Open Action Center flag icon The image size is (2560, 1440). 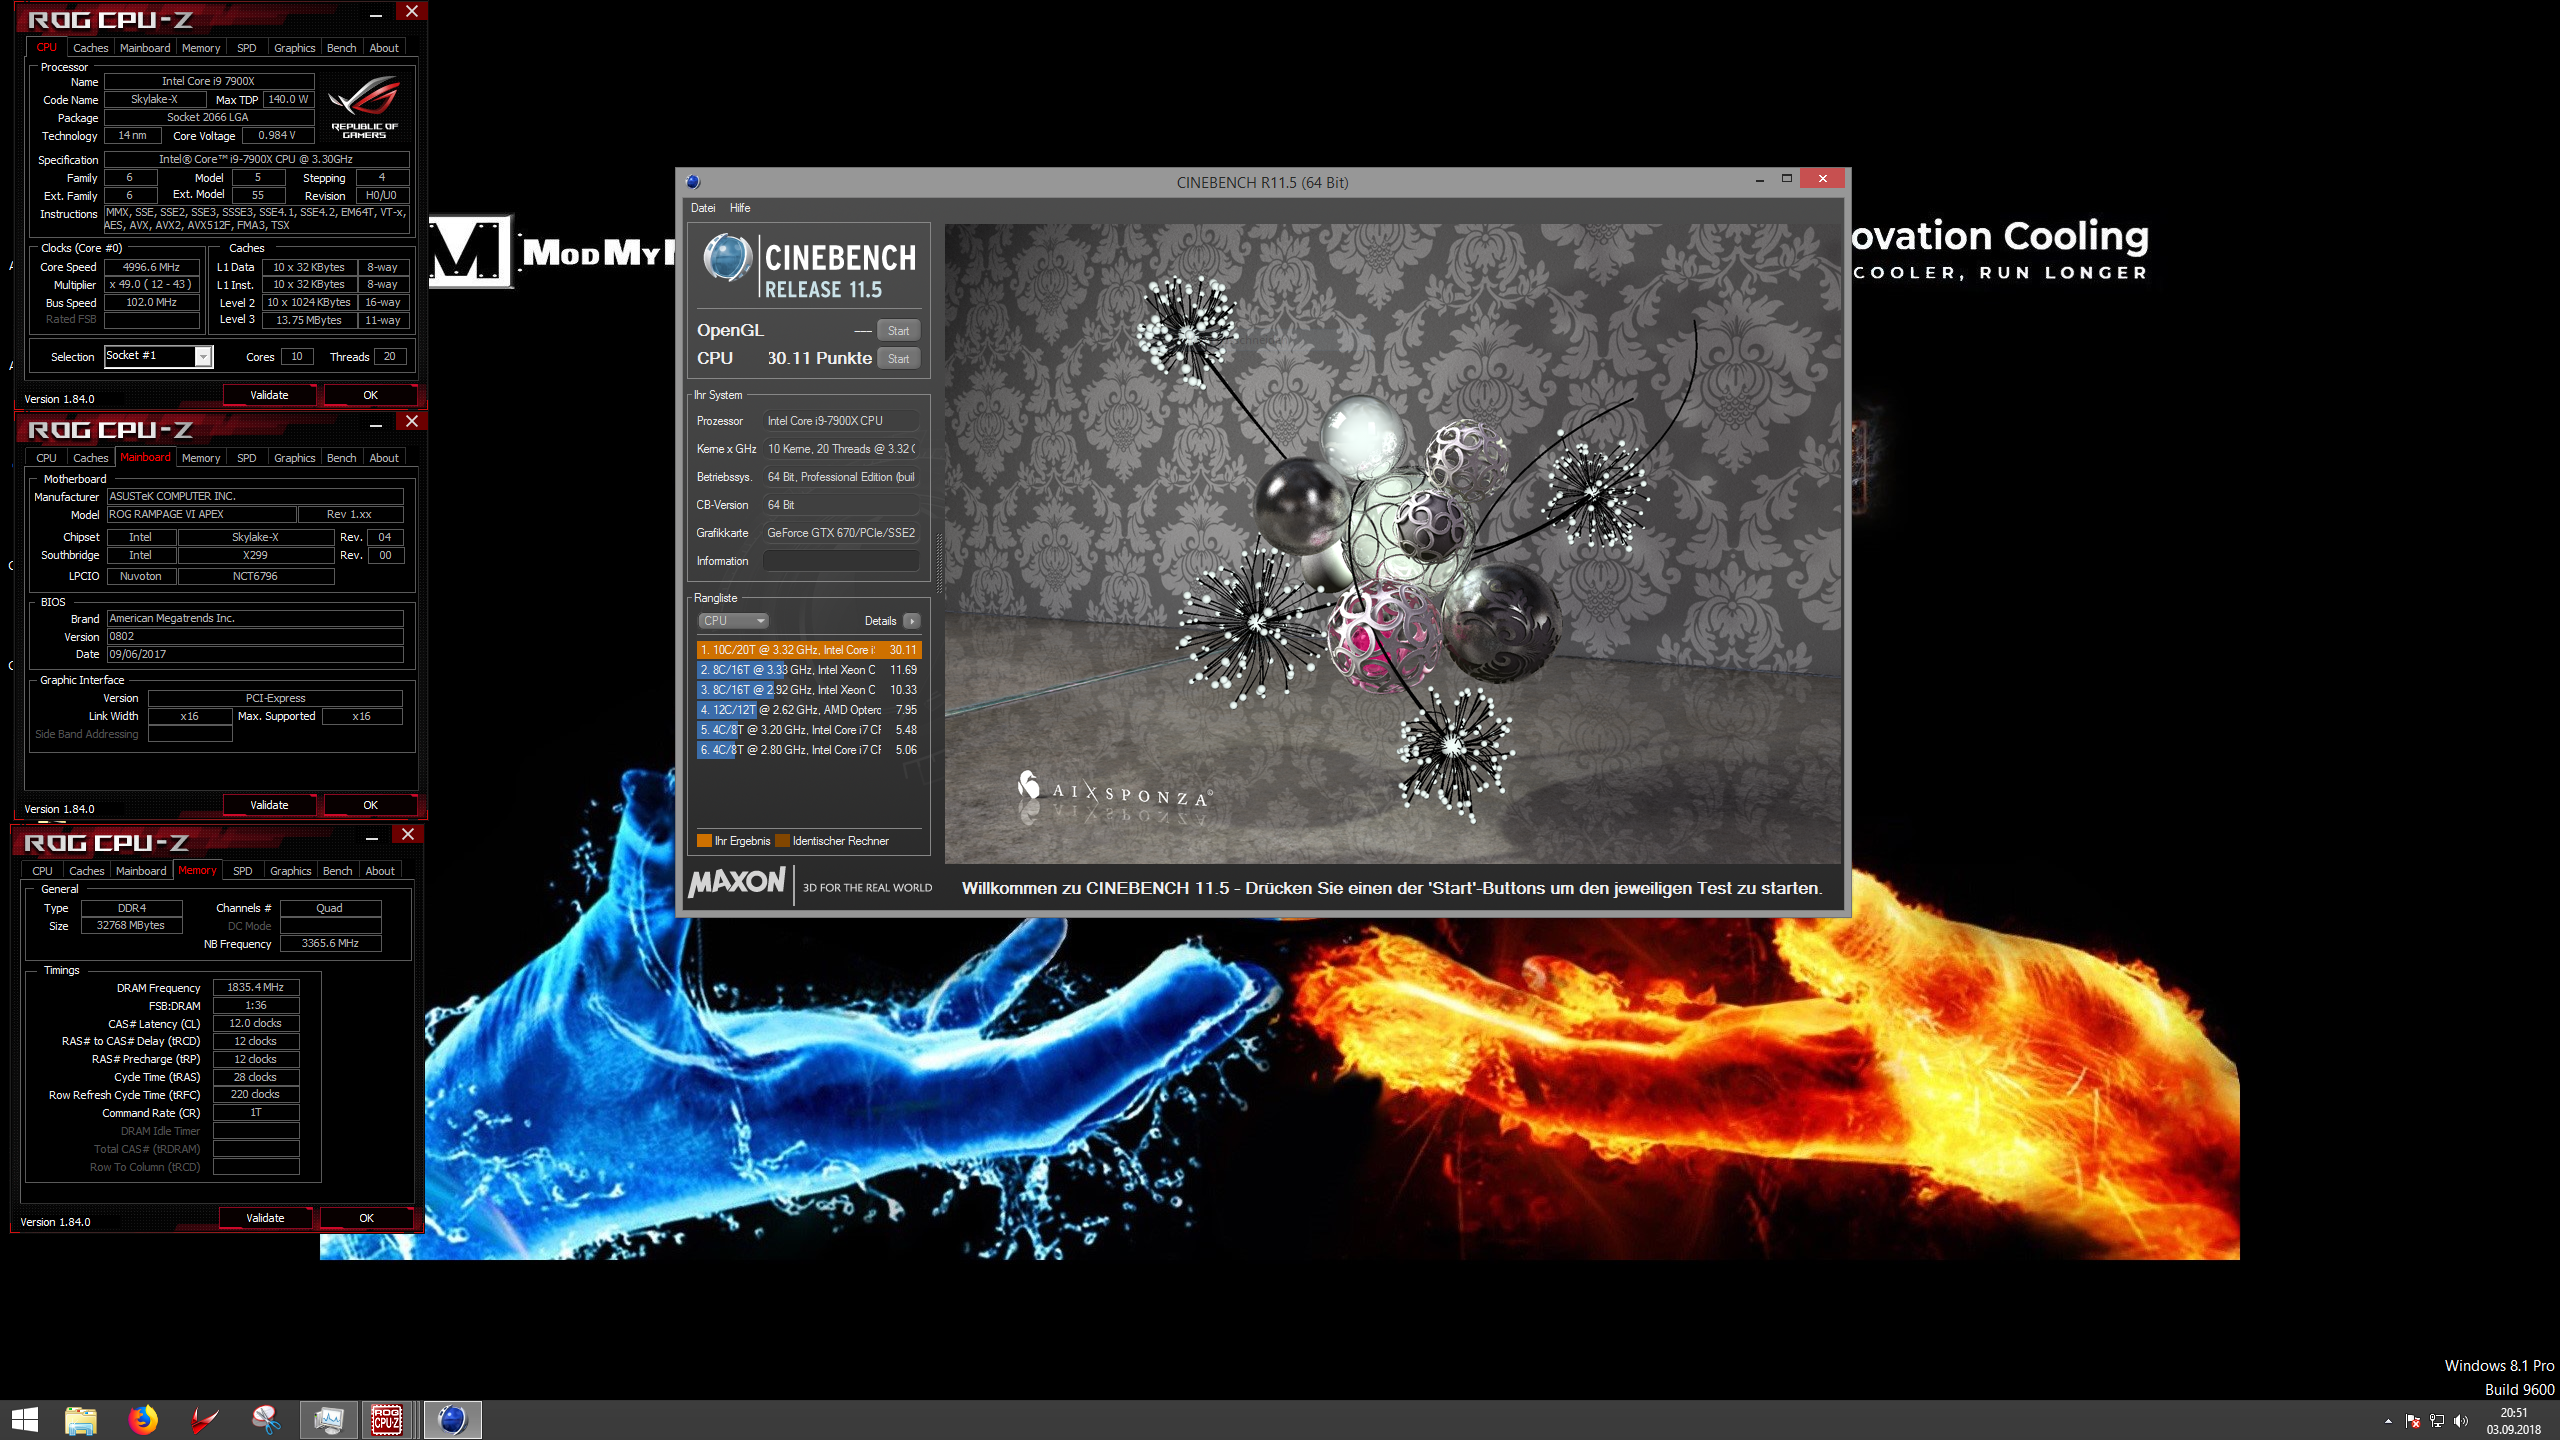2413,1421
